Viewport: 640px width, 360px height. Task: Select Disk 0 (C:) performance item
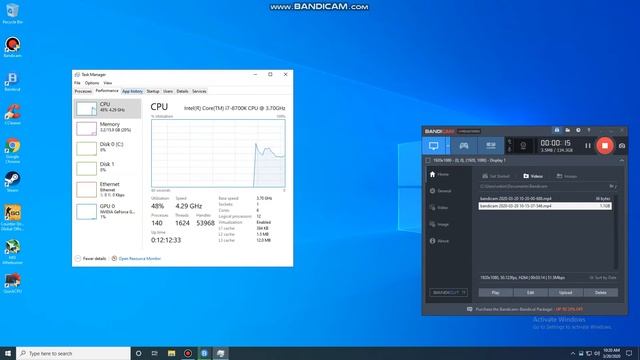(108, 148)
